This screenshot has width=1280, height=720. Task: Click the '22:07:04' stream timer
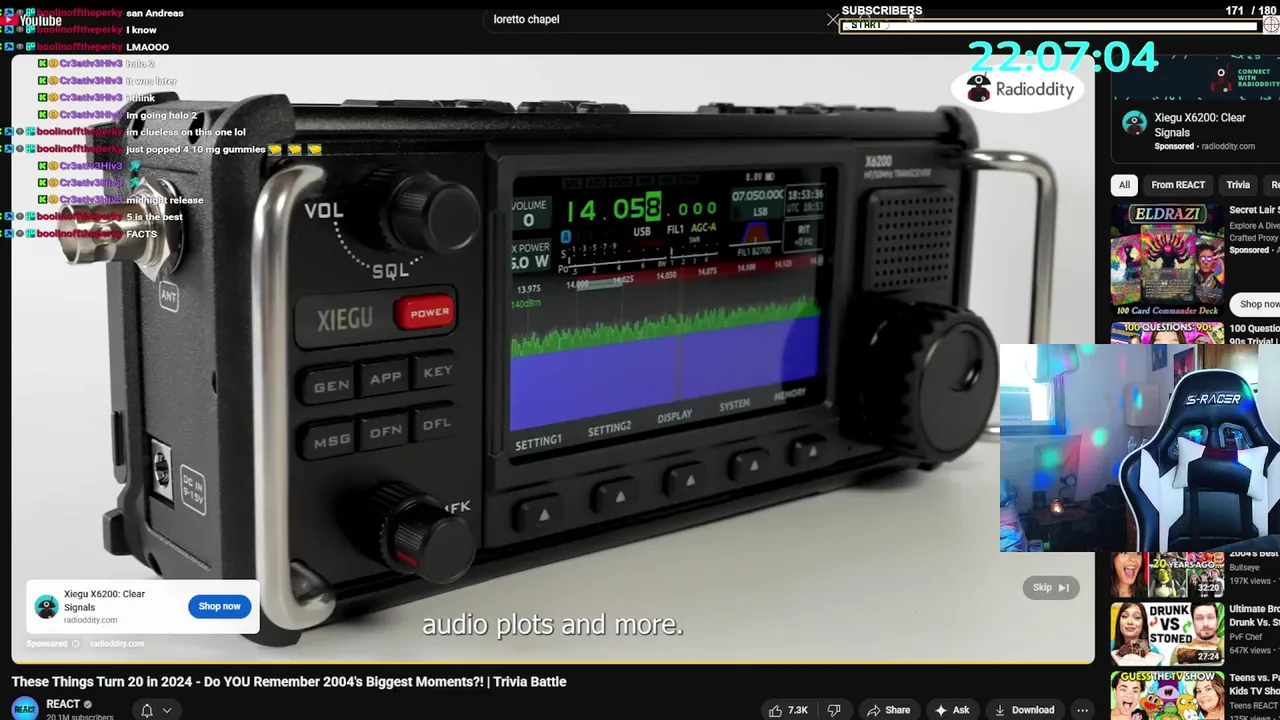pyautogui.click(x=1062, y=57)
